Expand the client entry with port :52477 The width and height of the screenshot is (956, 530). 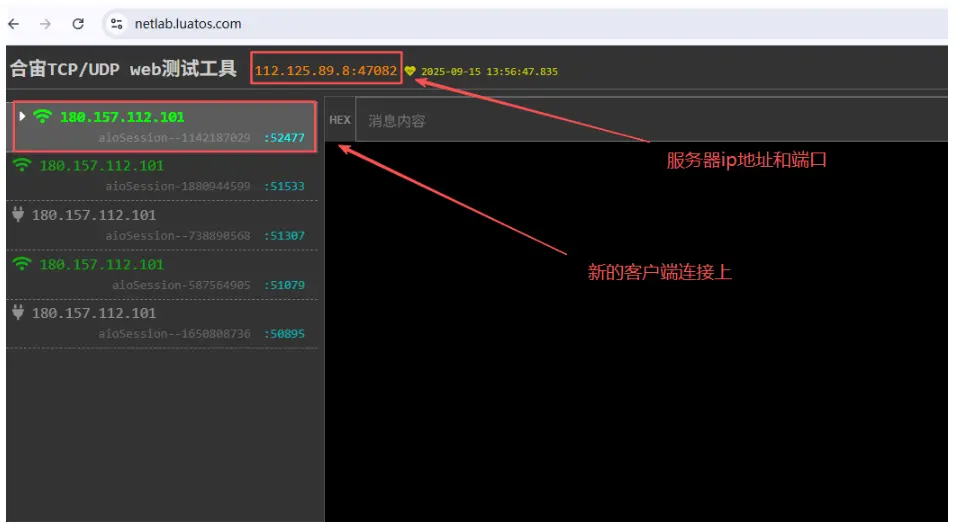(x=22, y=116)
